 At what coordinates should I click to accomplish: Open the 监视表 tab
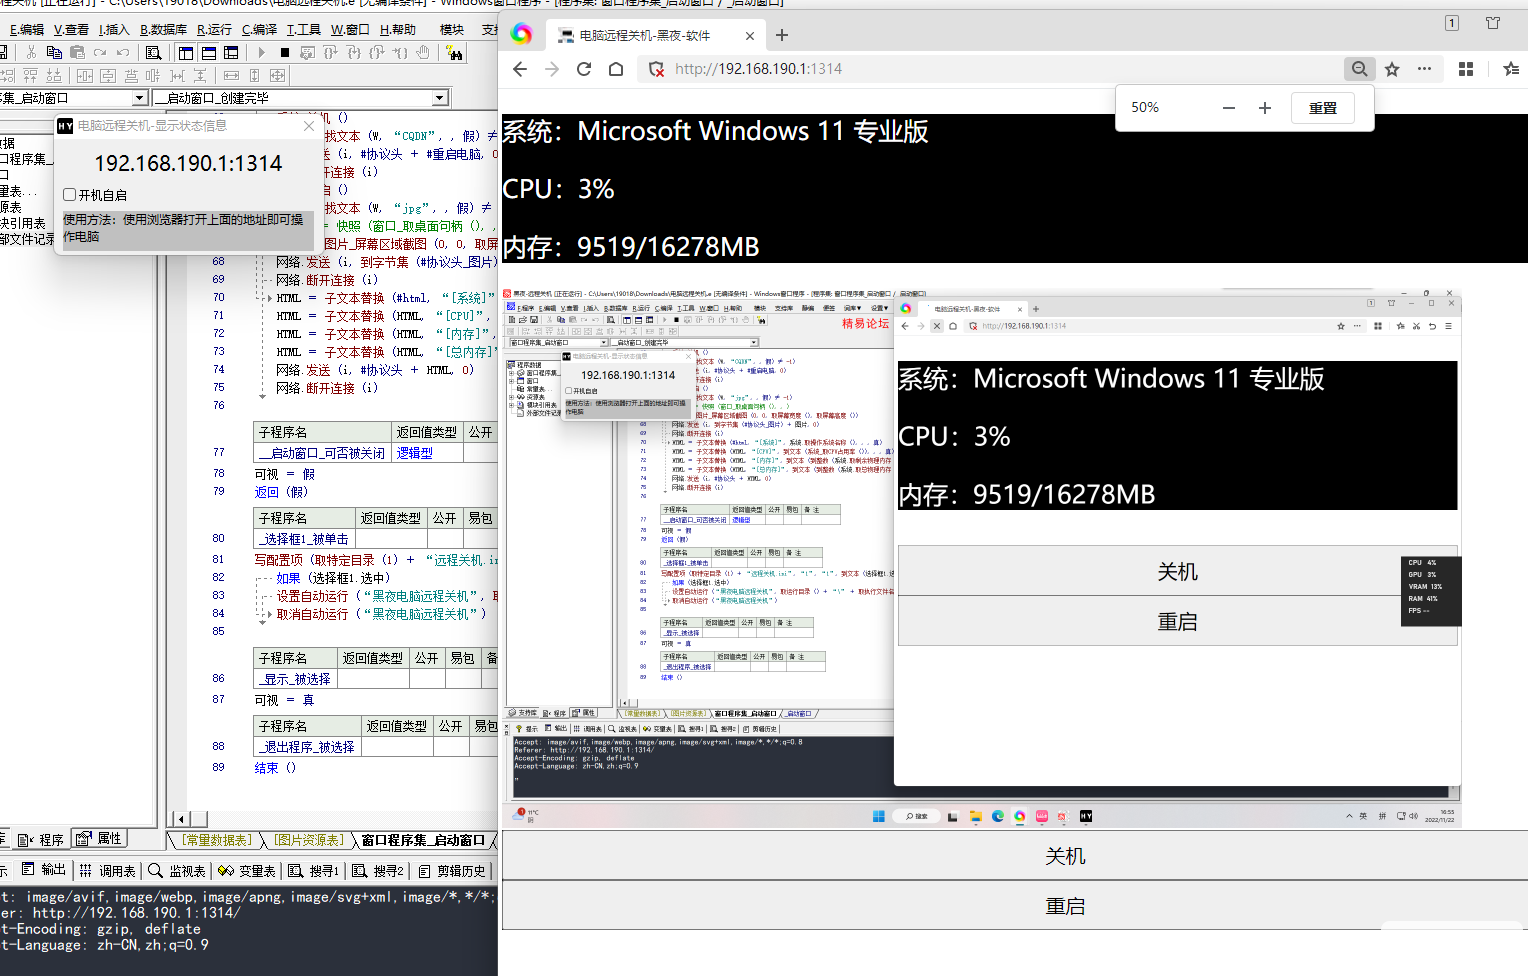177,871
